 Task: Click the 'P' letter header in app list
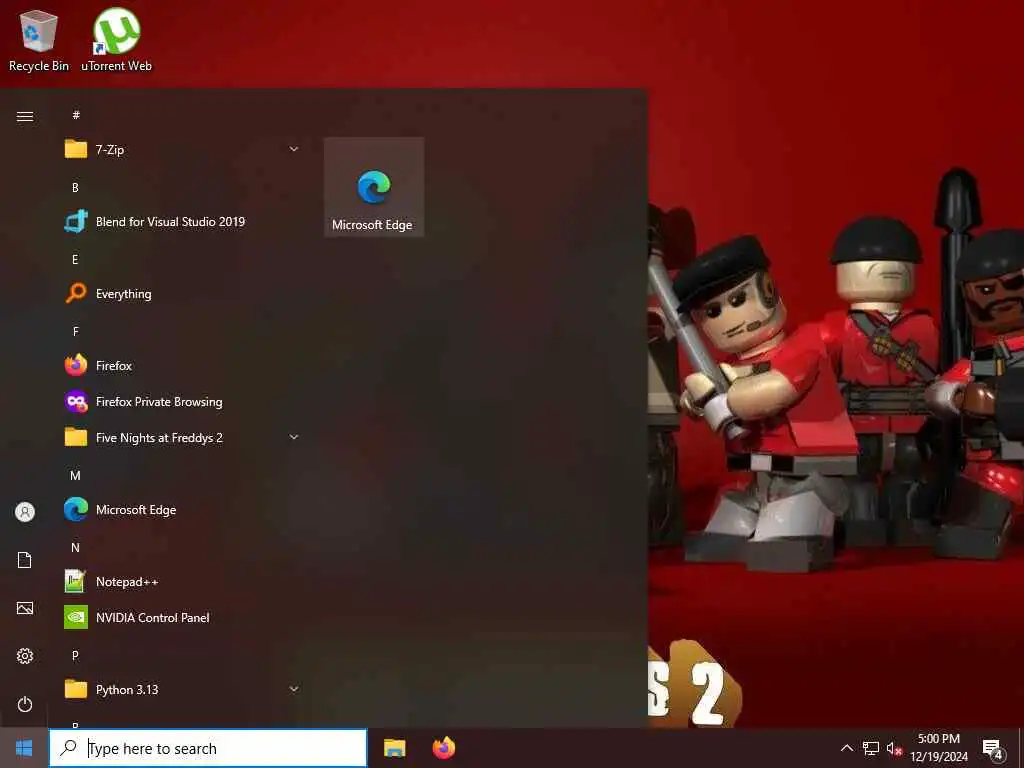(75, 655)
